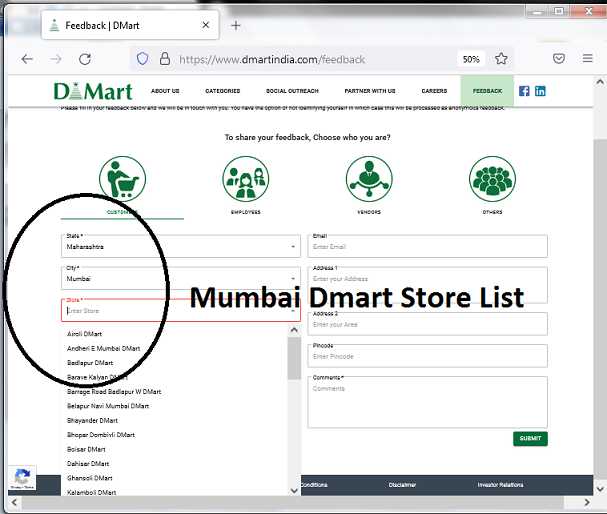Click into the Comments text area

click(x=427, y=402)
